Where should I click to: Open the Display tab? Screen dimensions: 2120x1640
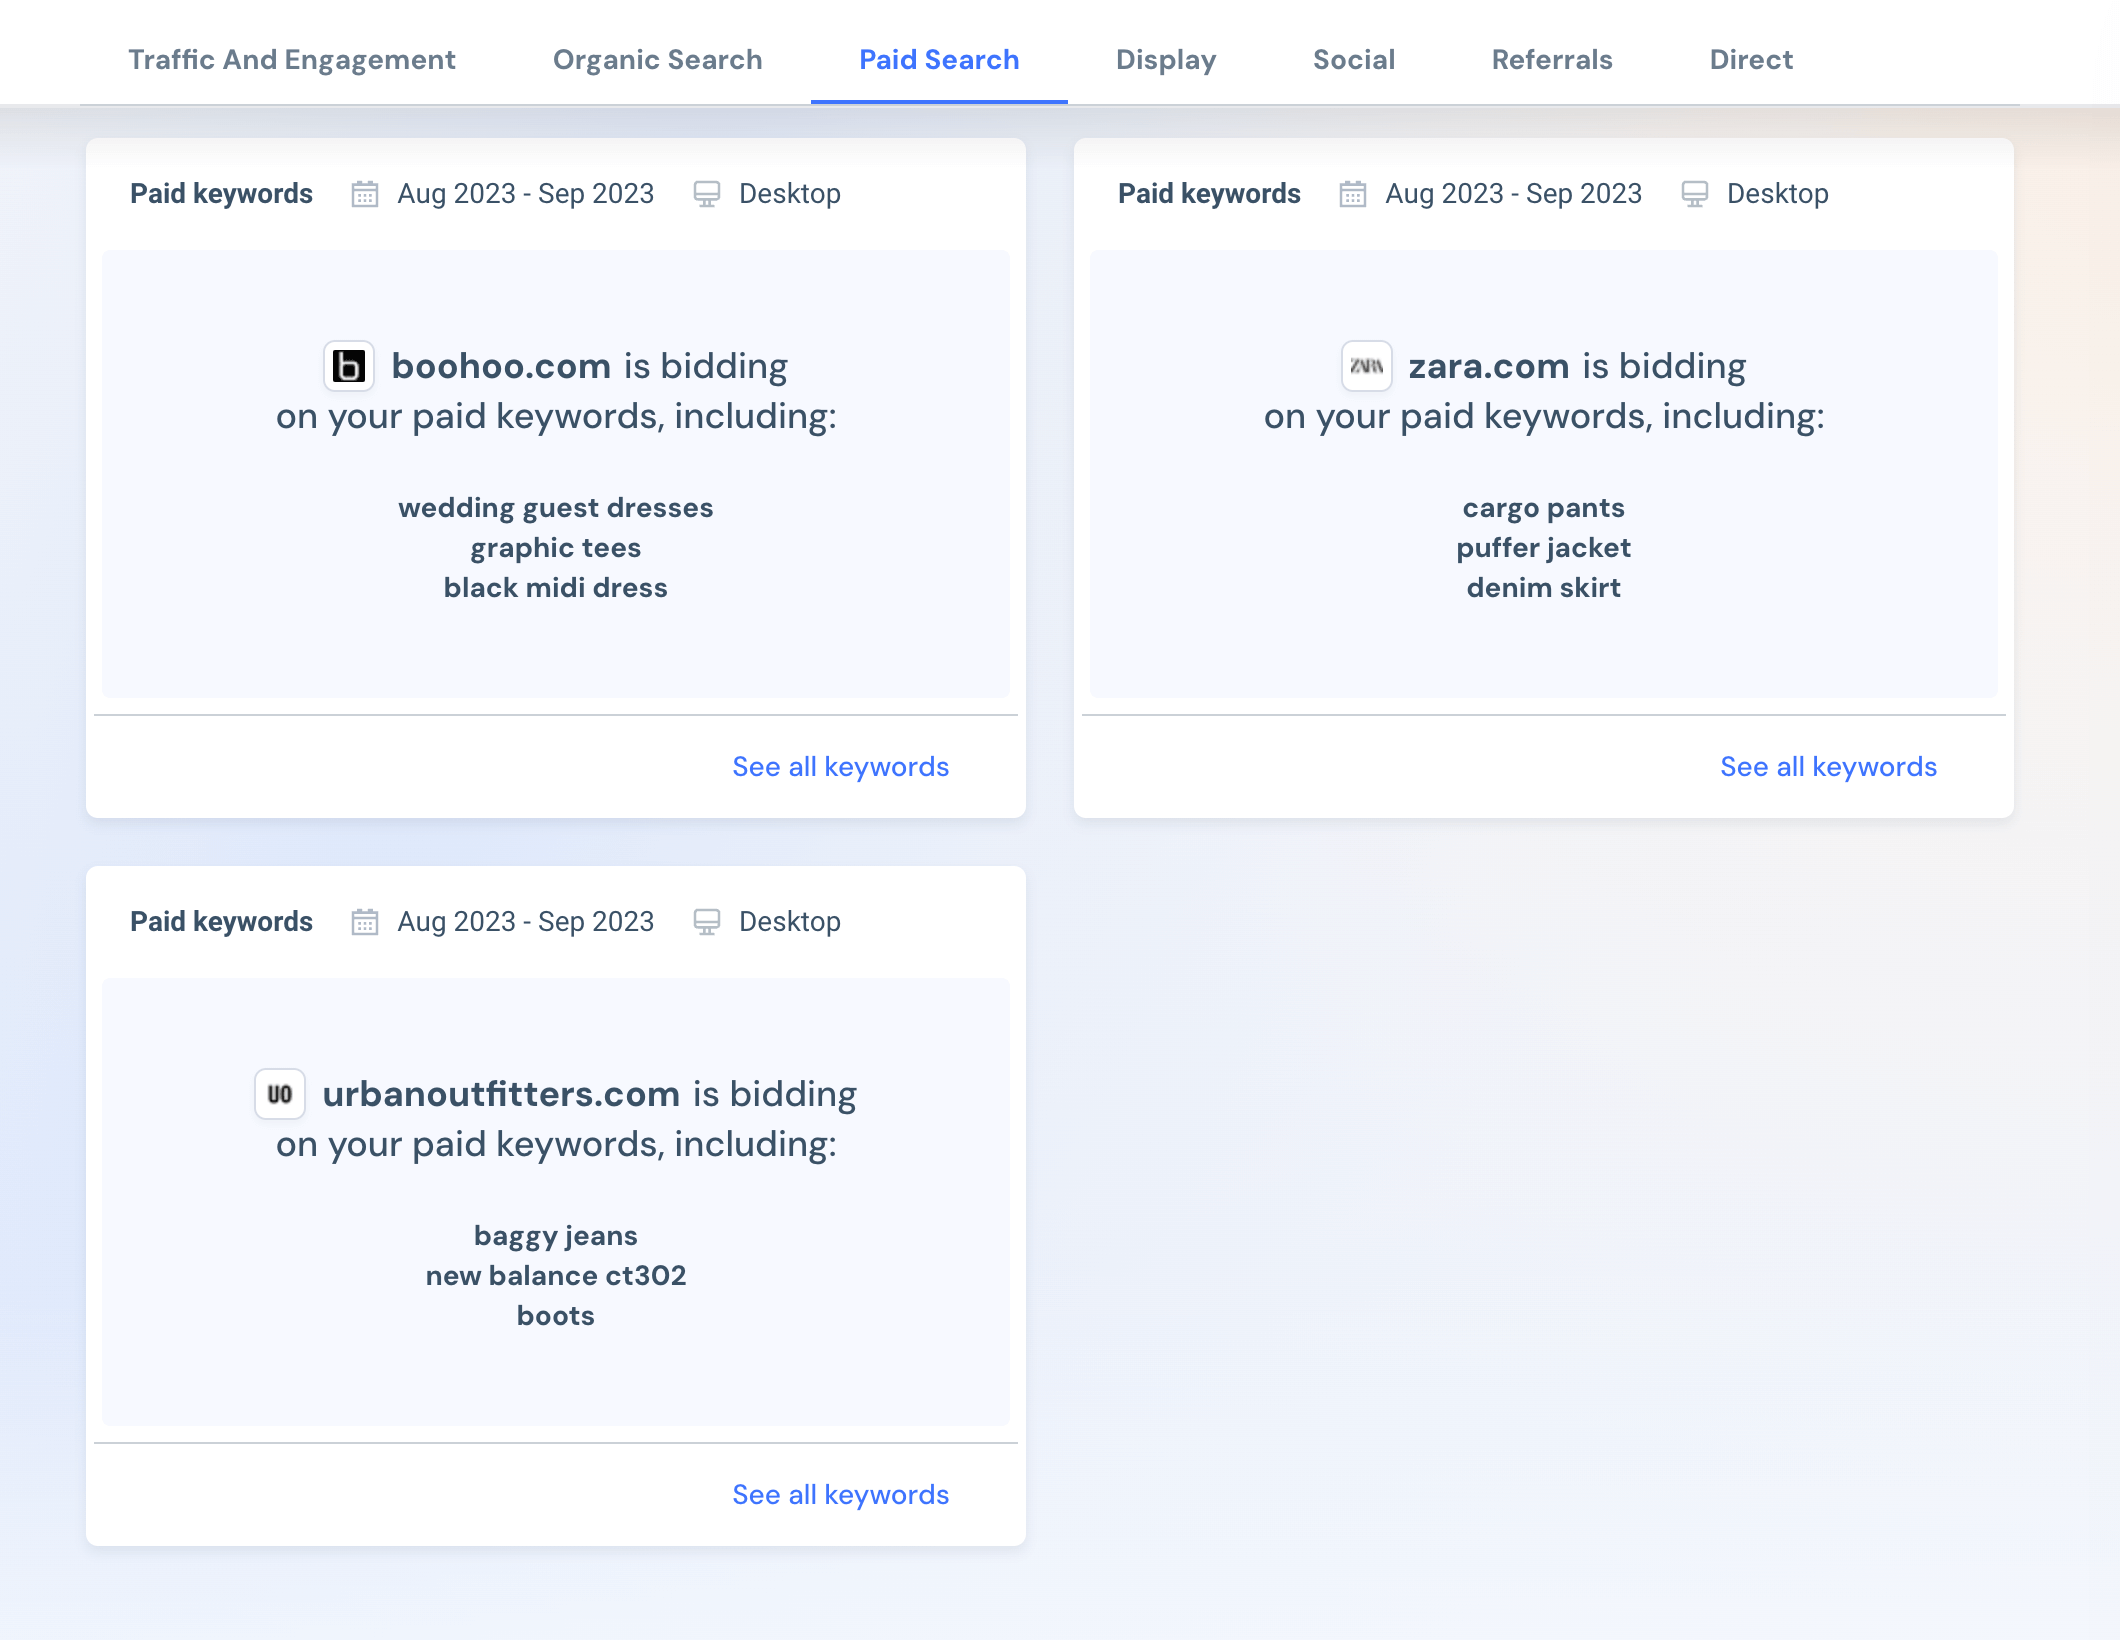(x=1166, y=59)
